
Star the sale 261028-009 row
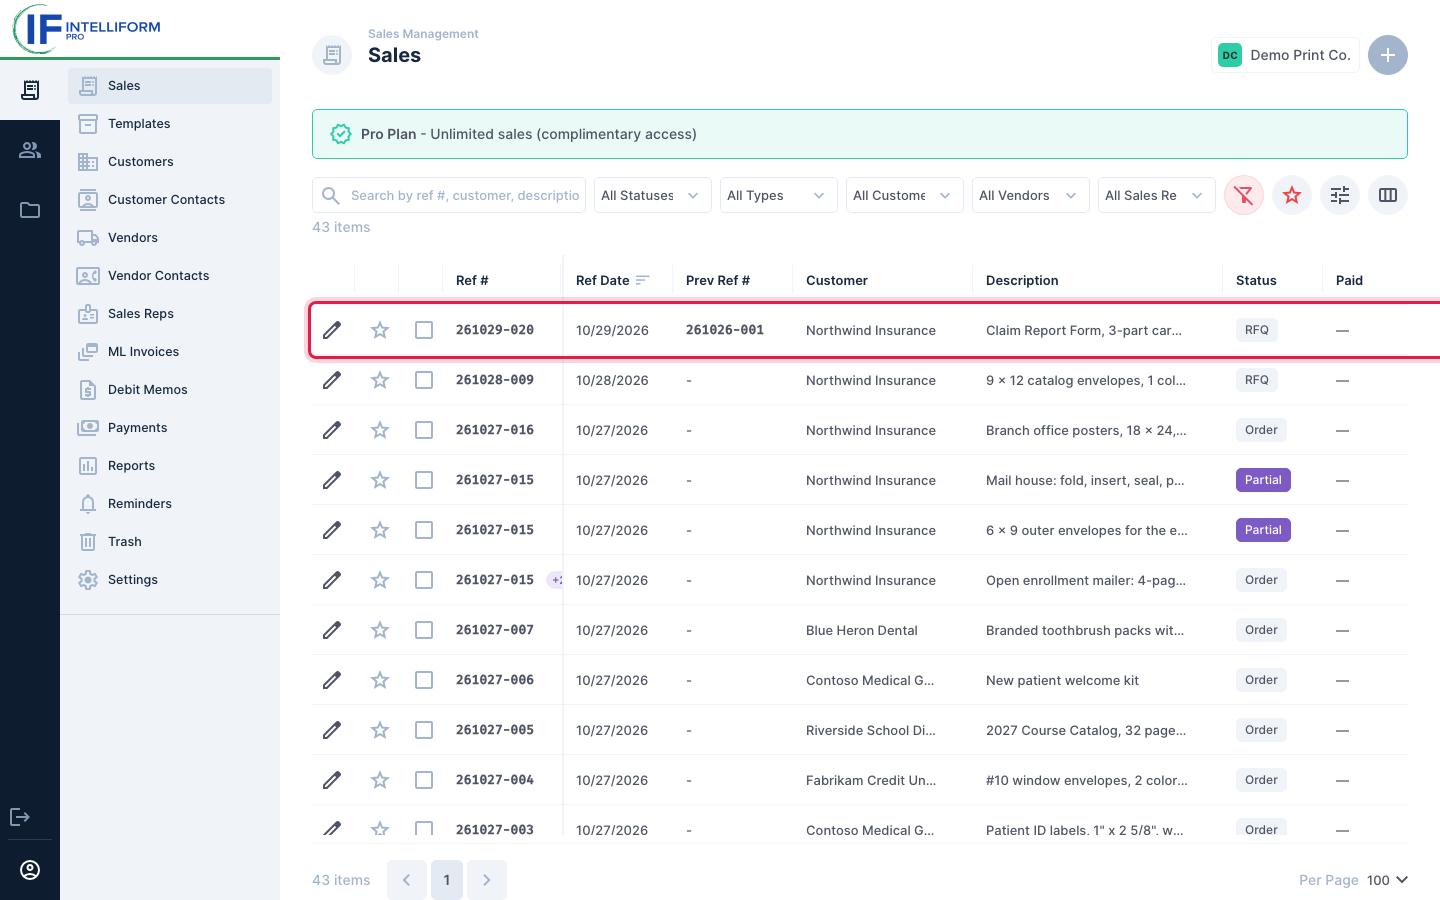click(x=380, y=380)
